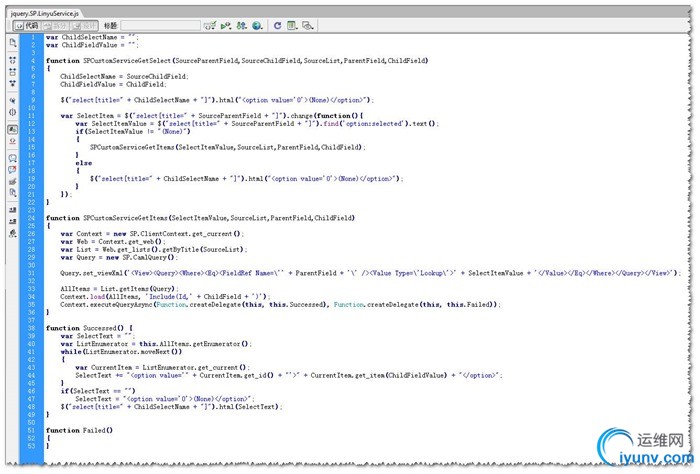Click the Format Source Code icon
The width and height of the screenshot is (700, 474).
(12, 233)
